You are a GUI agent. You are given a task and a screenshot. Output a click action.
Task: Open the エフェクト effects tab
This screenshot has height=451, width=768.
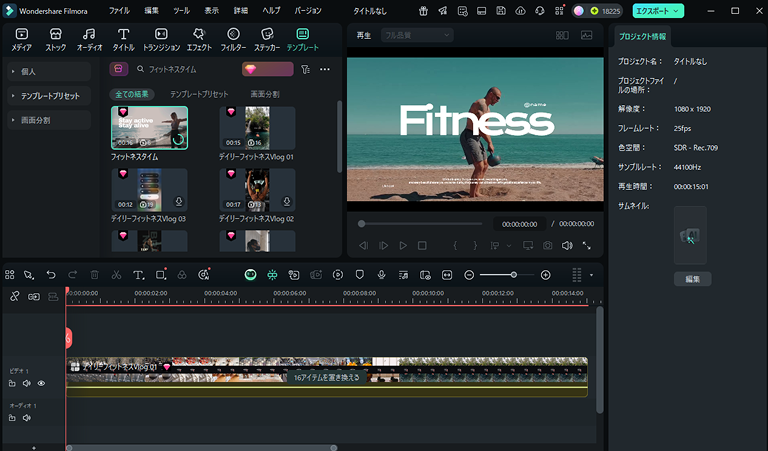199,40
